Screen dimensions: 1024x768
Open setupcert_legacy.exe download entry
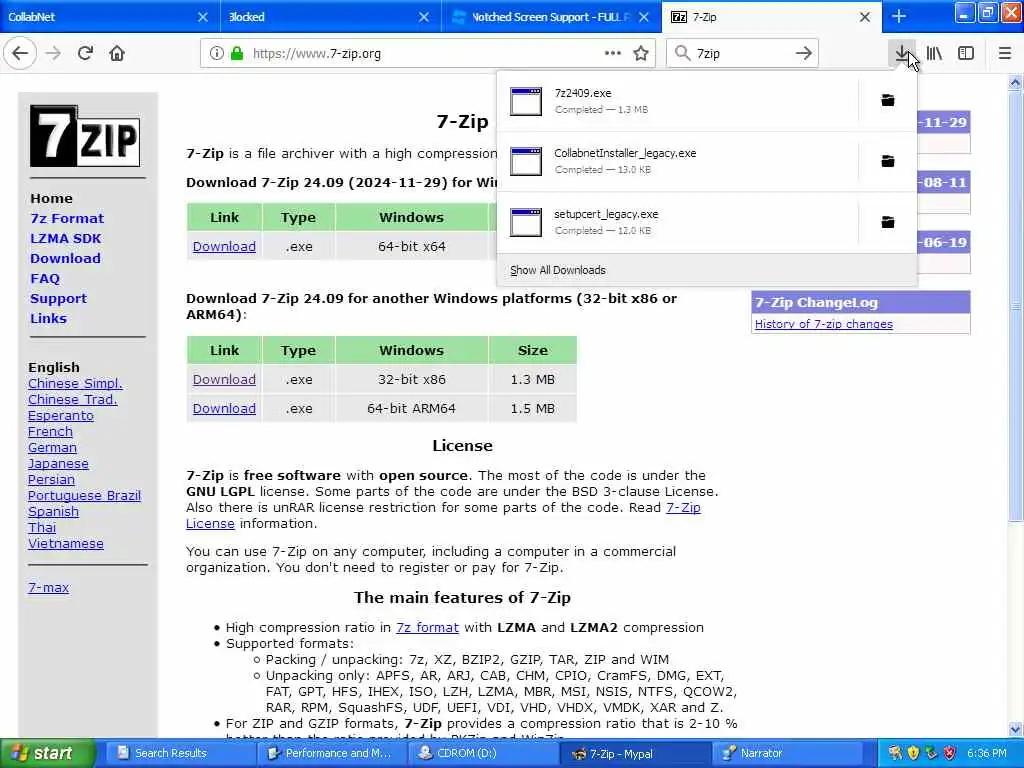pyautogui.click(x=676, y=222)
